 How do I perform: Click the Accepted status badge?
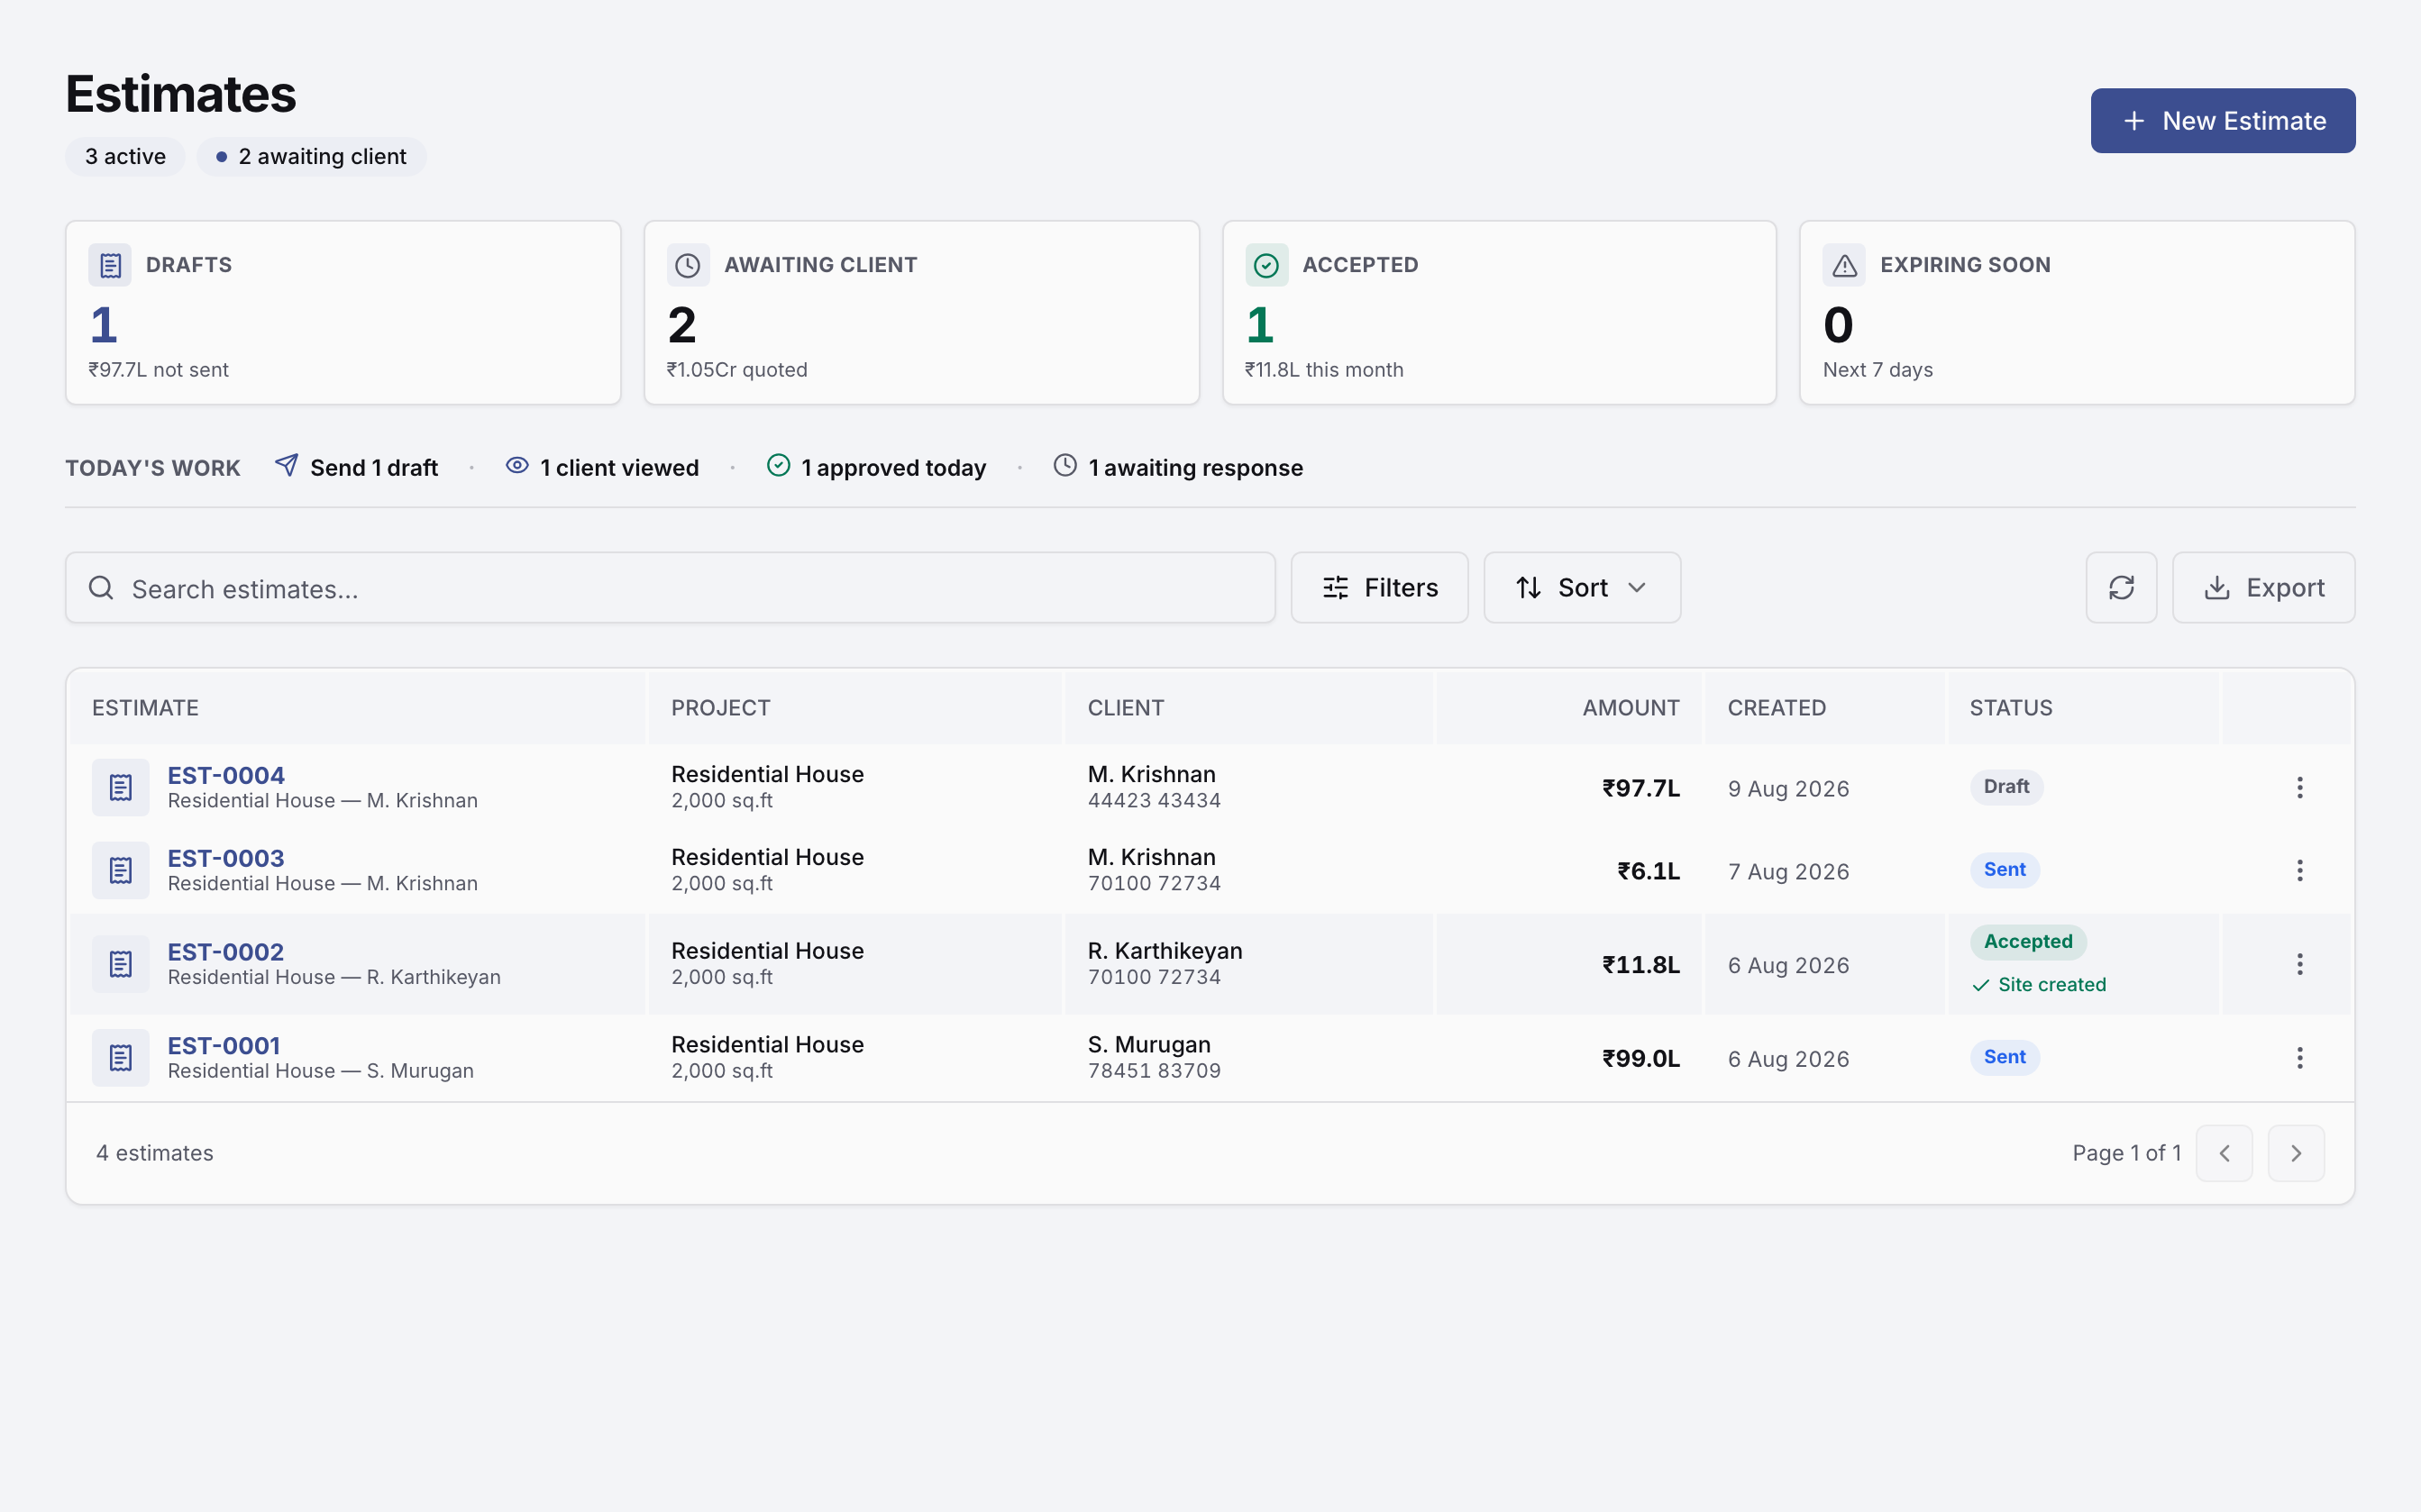2028,942
